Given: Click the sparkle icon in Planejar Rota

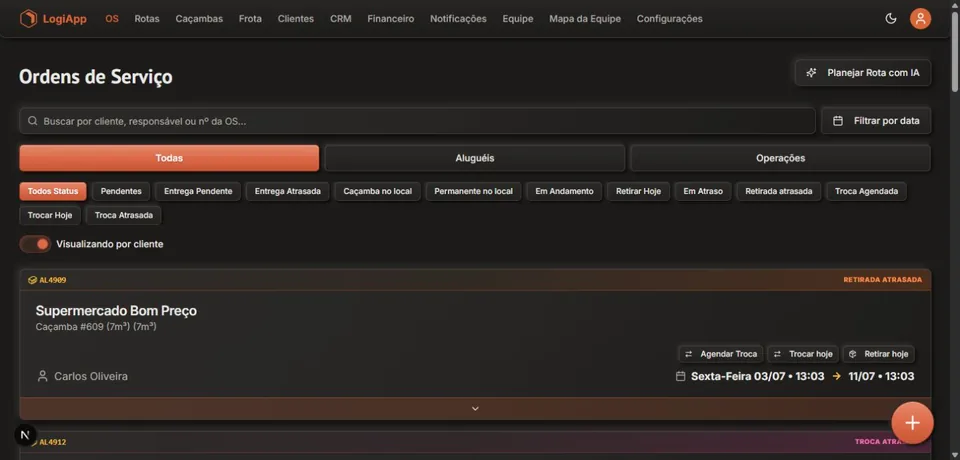Looking at the screenshot, I should pos(811,72).
